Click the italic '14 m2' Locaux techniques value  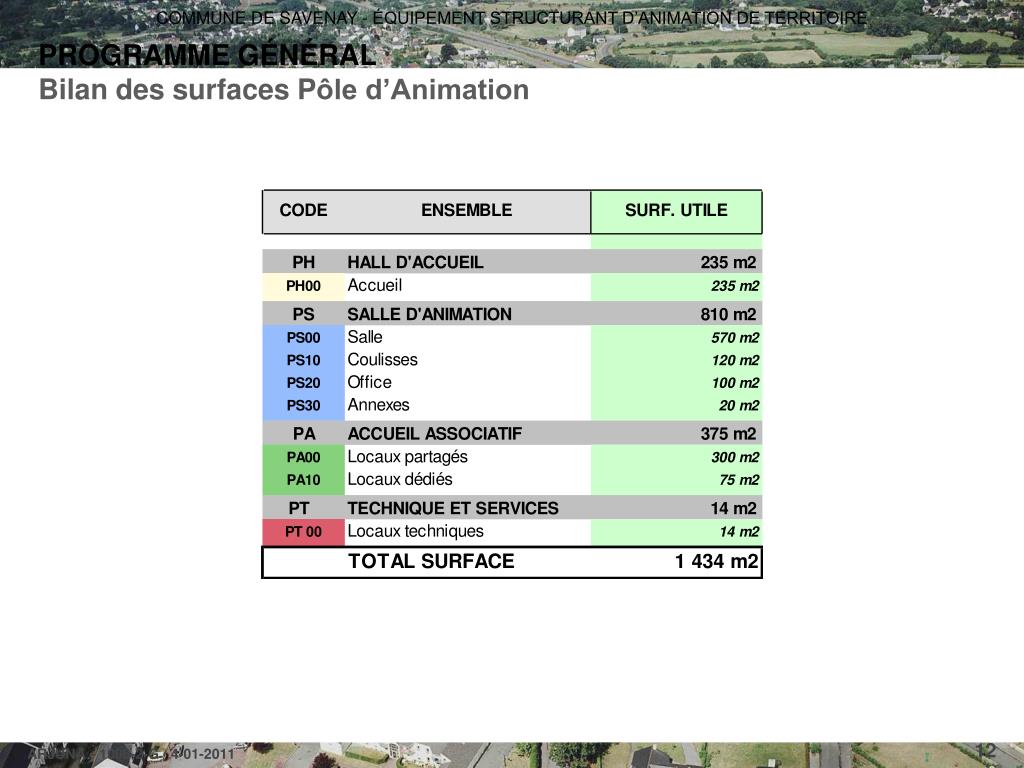click(739, 532)
